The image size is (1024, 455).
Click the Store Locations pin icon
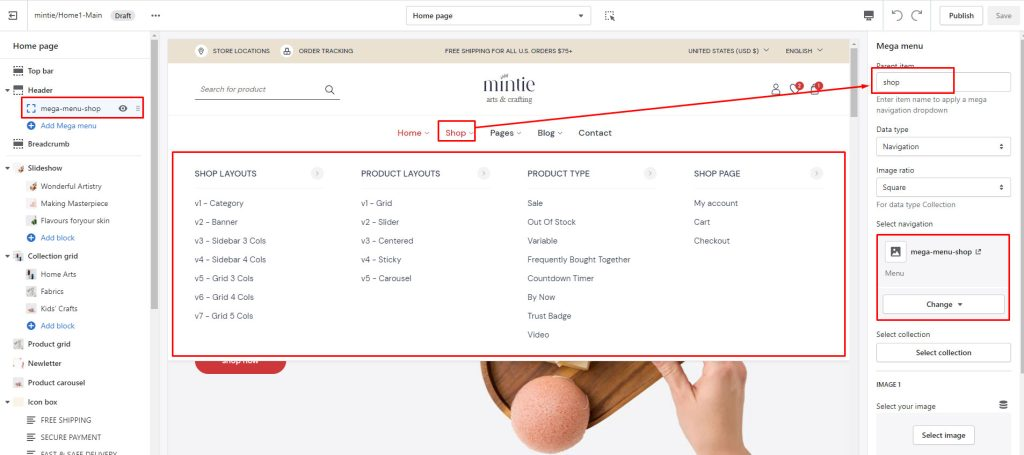click(x=202, y=51)
